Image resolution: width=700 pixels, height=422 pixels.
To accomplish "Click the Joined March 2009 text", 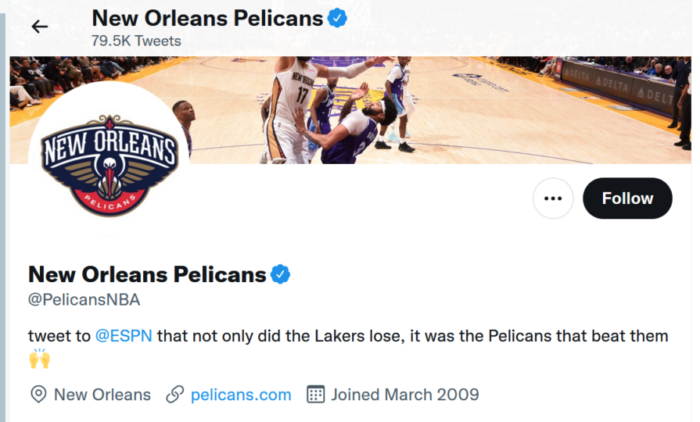I will point(404,394).
